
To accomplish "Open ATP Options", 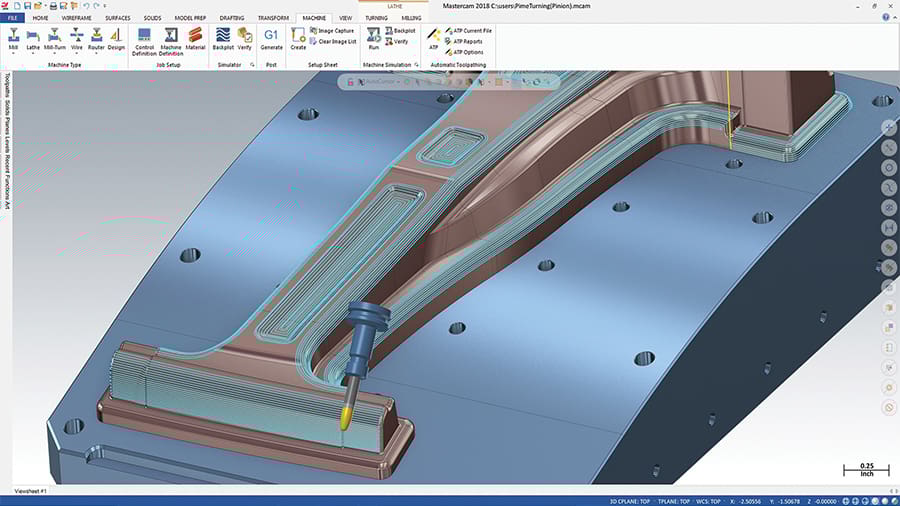I will (464, 52).
